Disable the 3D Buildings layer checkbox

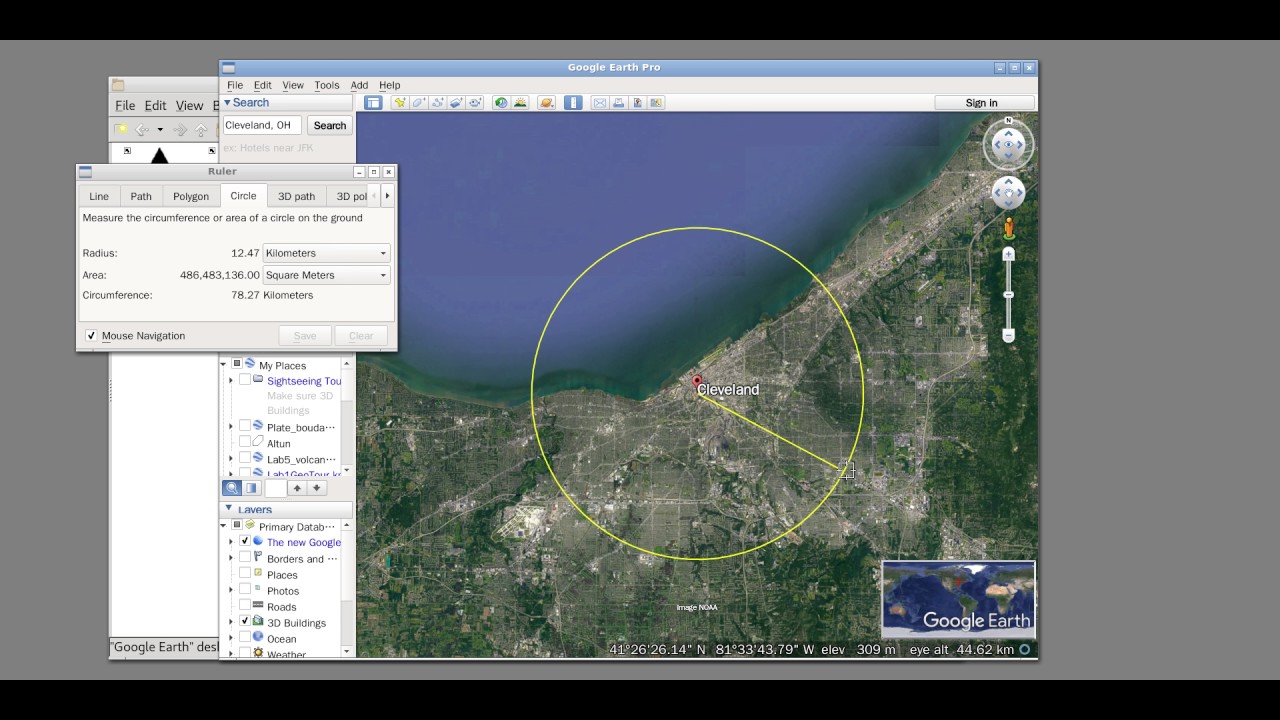click(x=245, y=621)
